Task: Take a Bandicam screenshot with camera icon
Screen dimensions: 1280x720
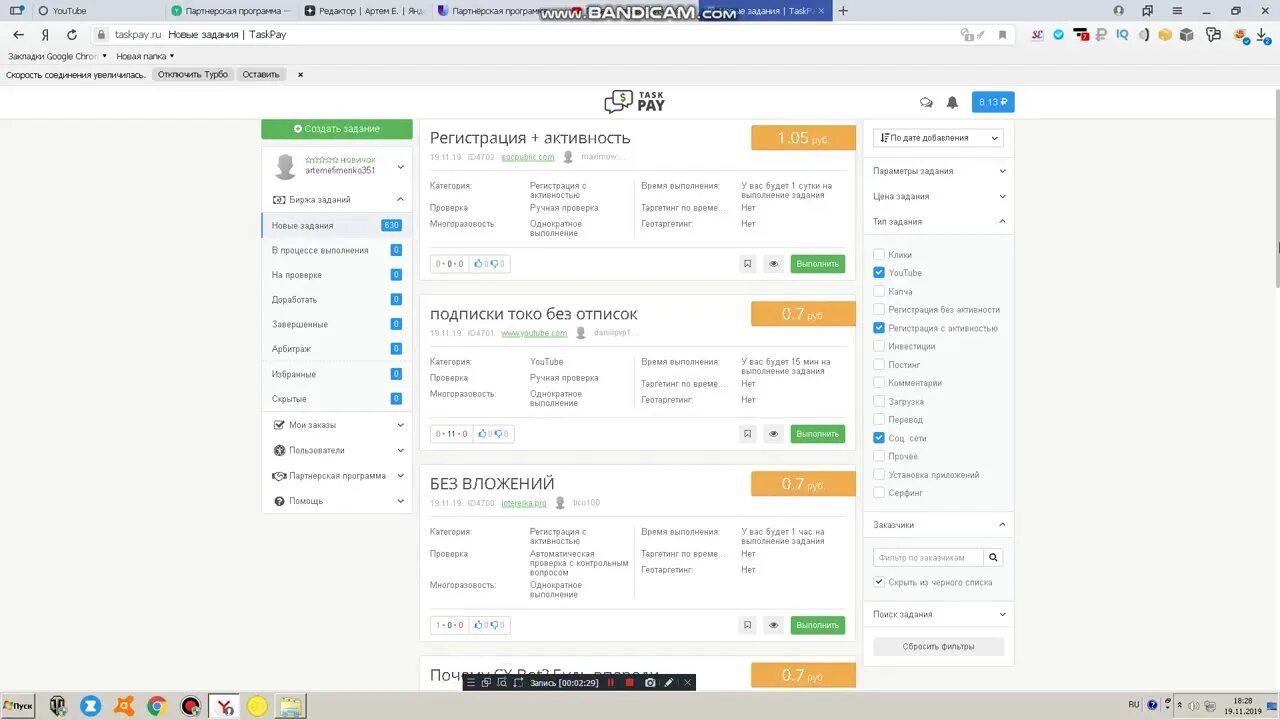Action: click(650, 683)
